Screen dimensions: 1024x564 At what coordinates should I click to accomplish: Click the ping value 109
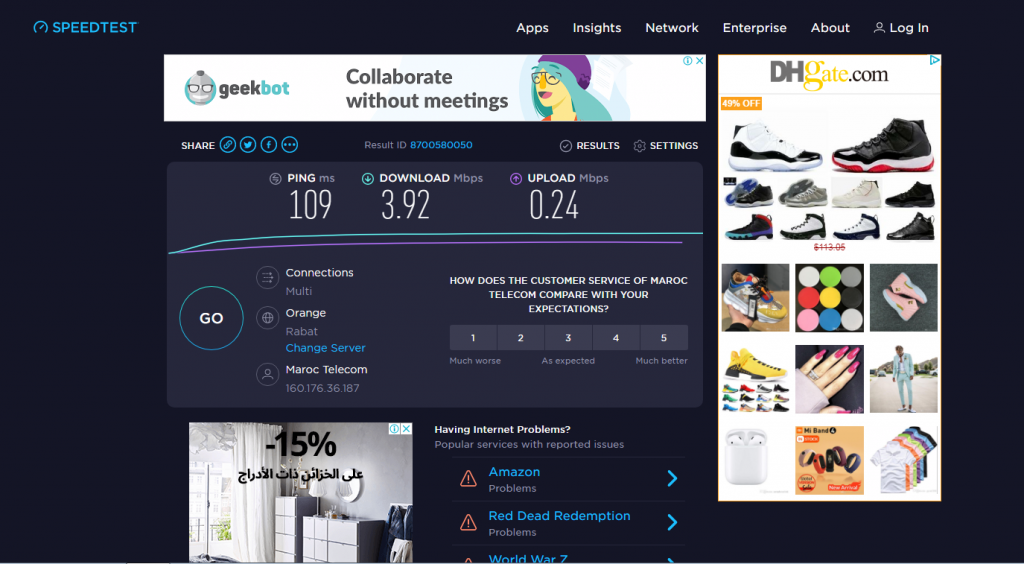310,205
